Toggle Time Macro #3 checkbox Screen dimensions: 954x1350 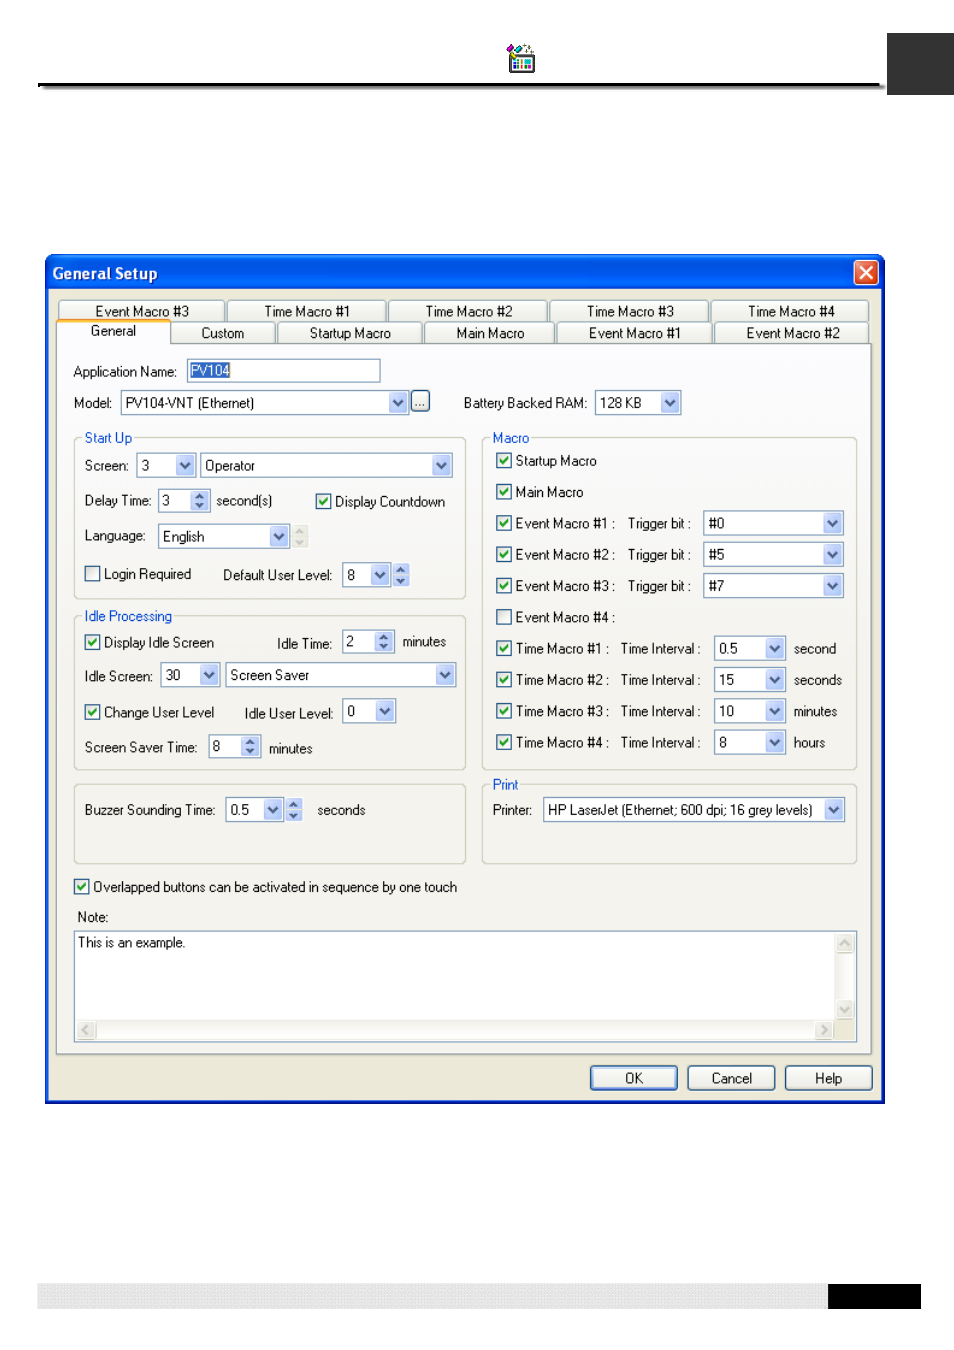click(504, 710)
